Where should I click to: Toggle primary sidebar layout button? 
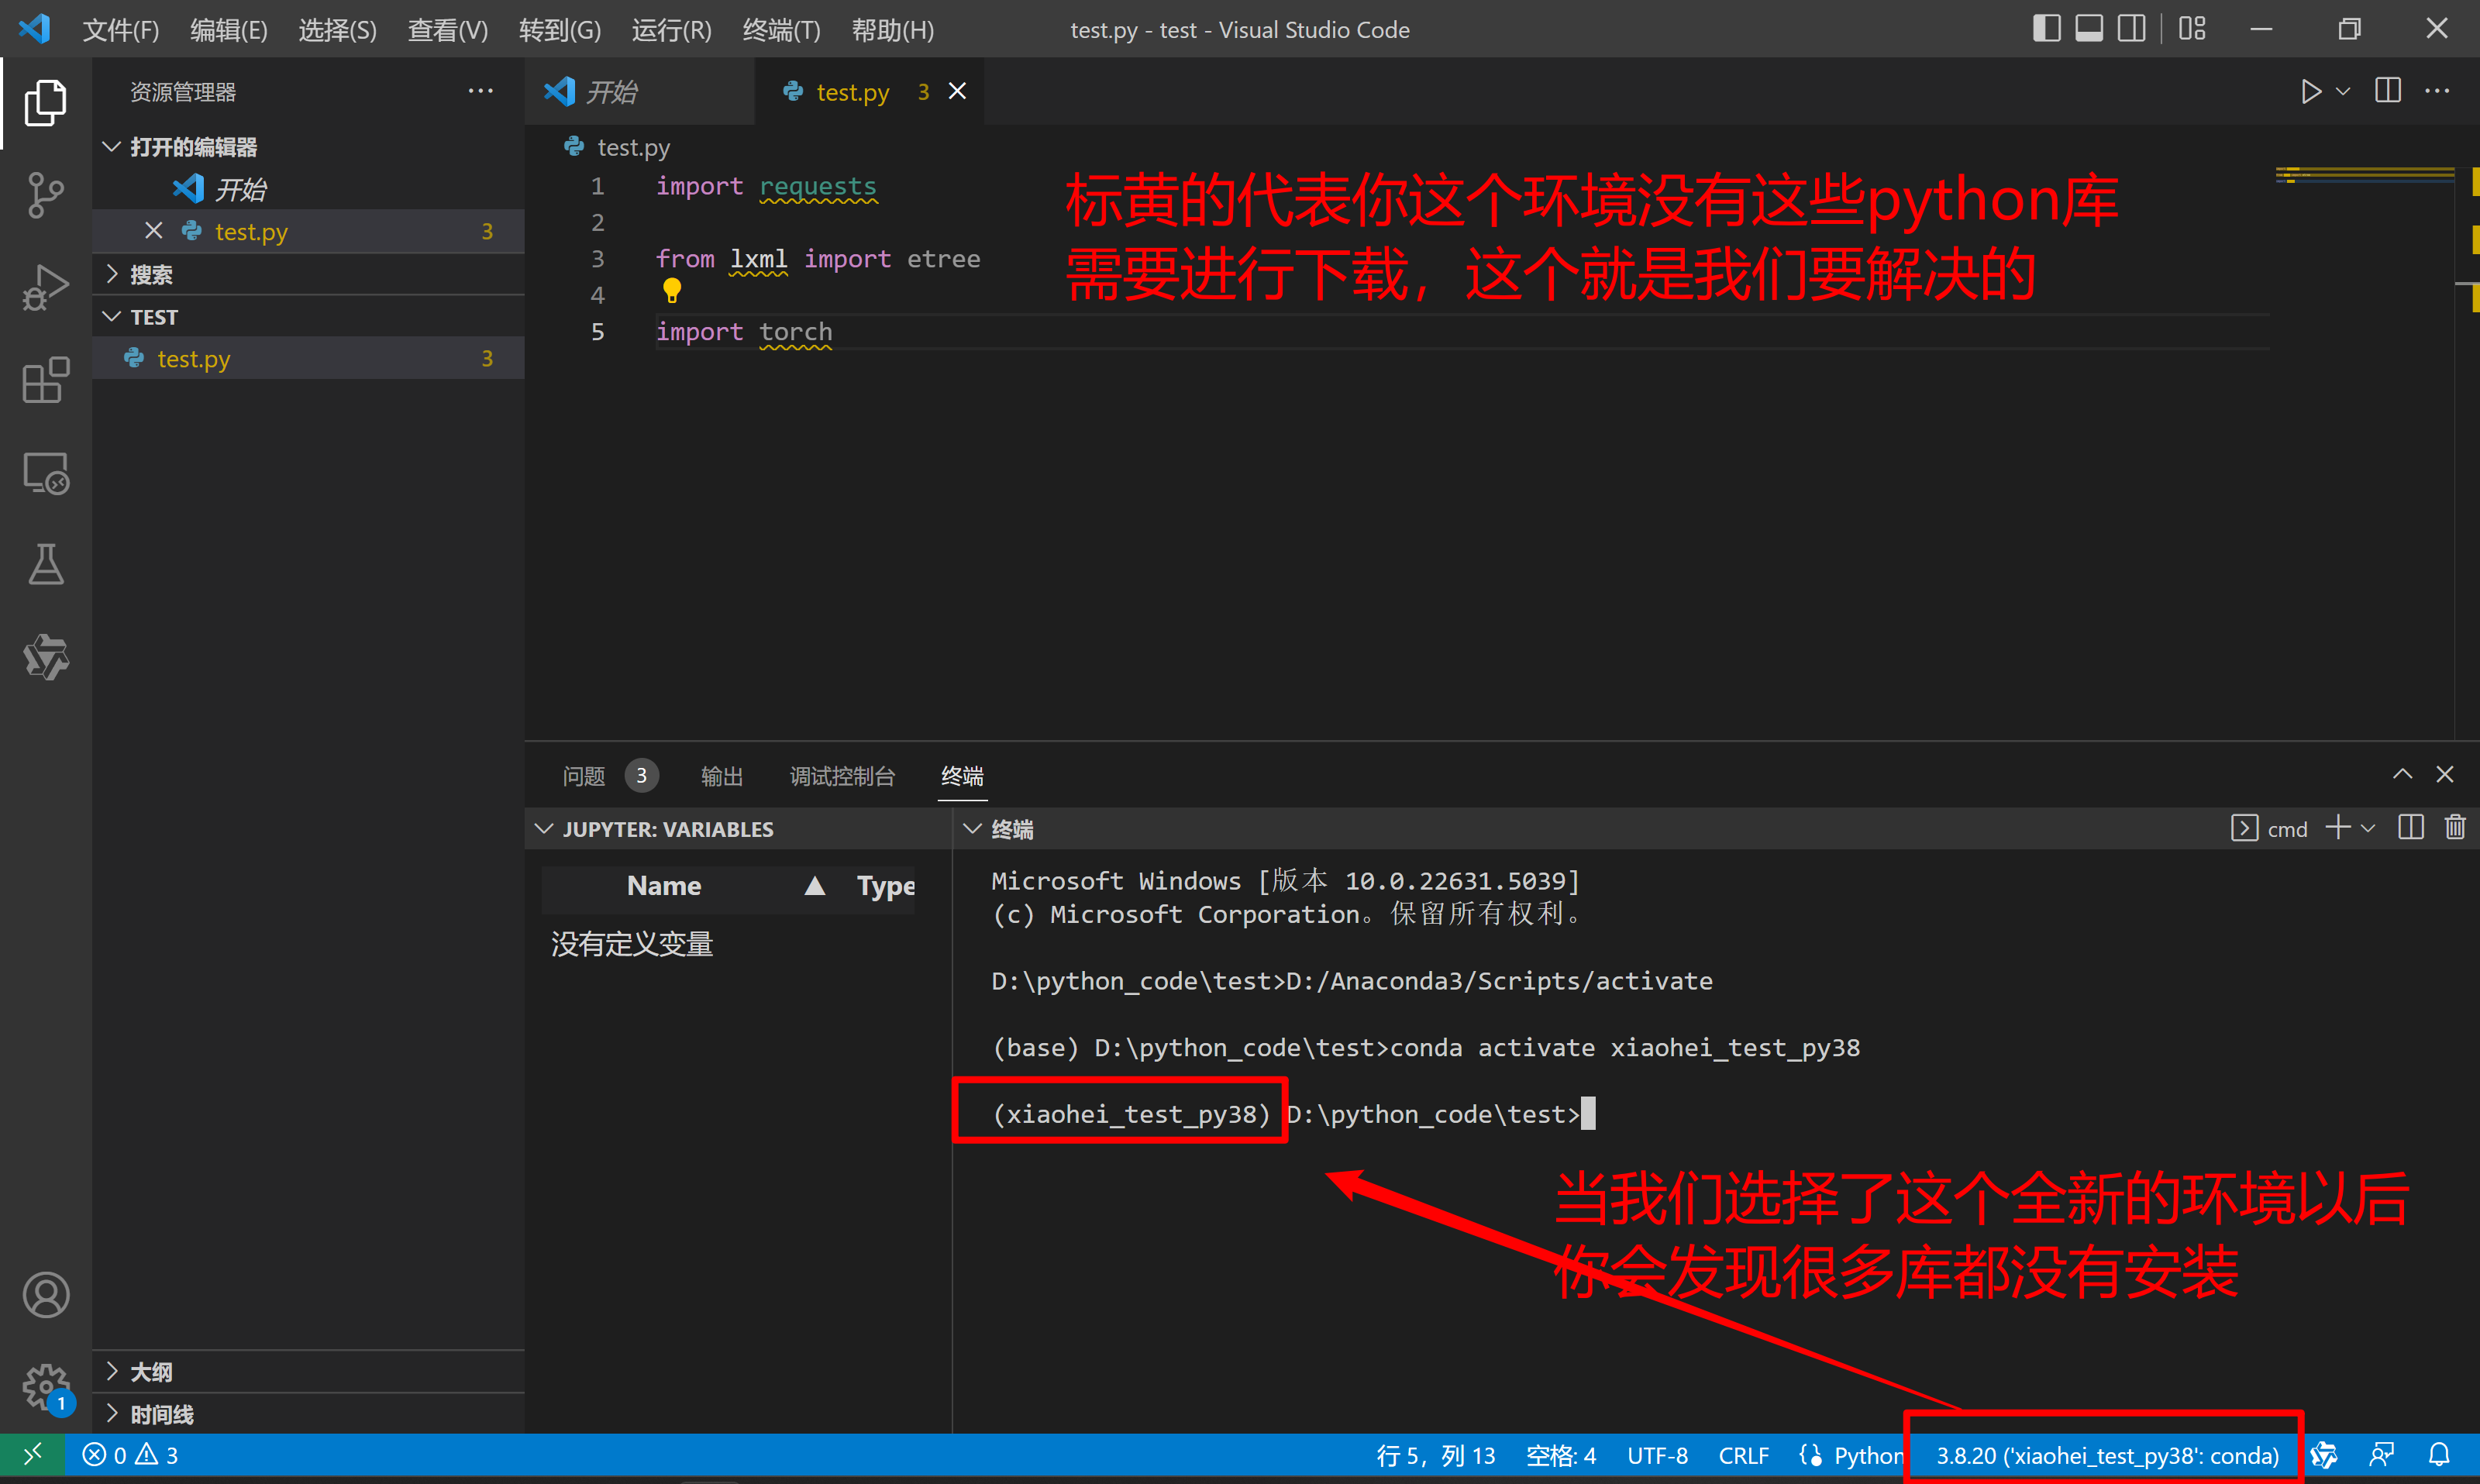2046,29
